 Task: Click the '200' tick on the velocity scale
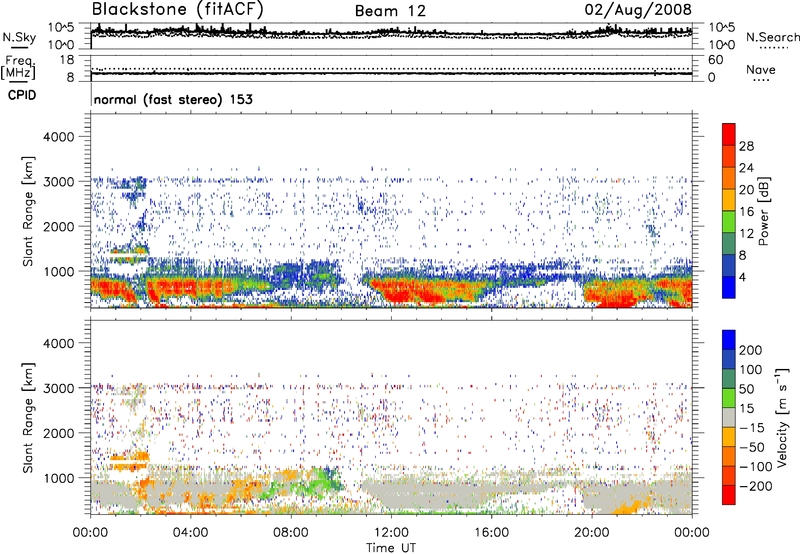pyautogui.click(x=751, y=350)
